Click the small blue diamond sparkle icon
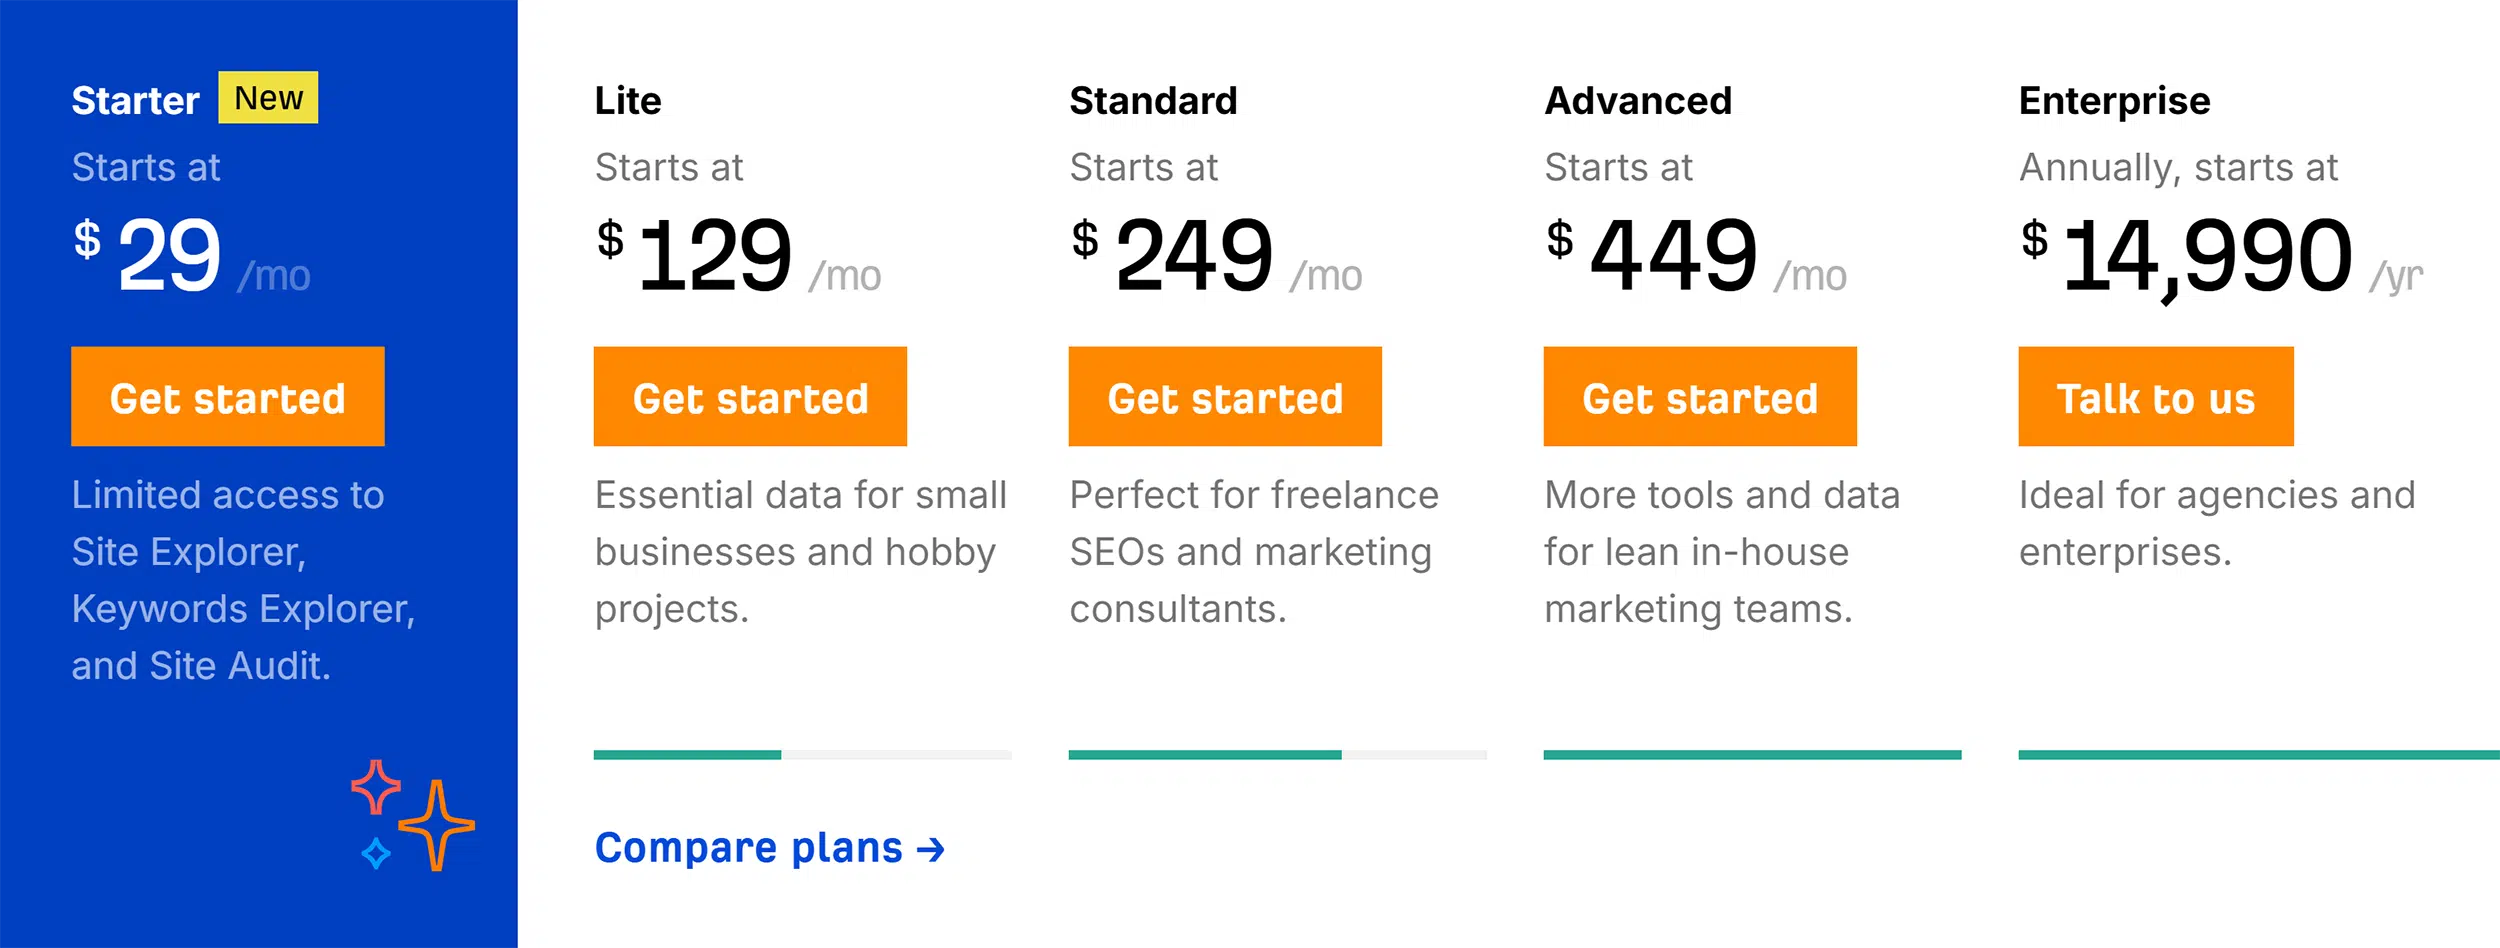This screenshot has height=948, width=2500. click(x=376, y=852)
